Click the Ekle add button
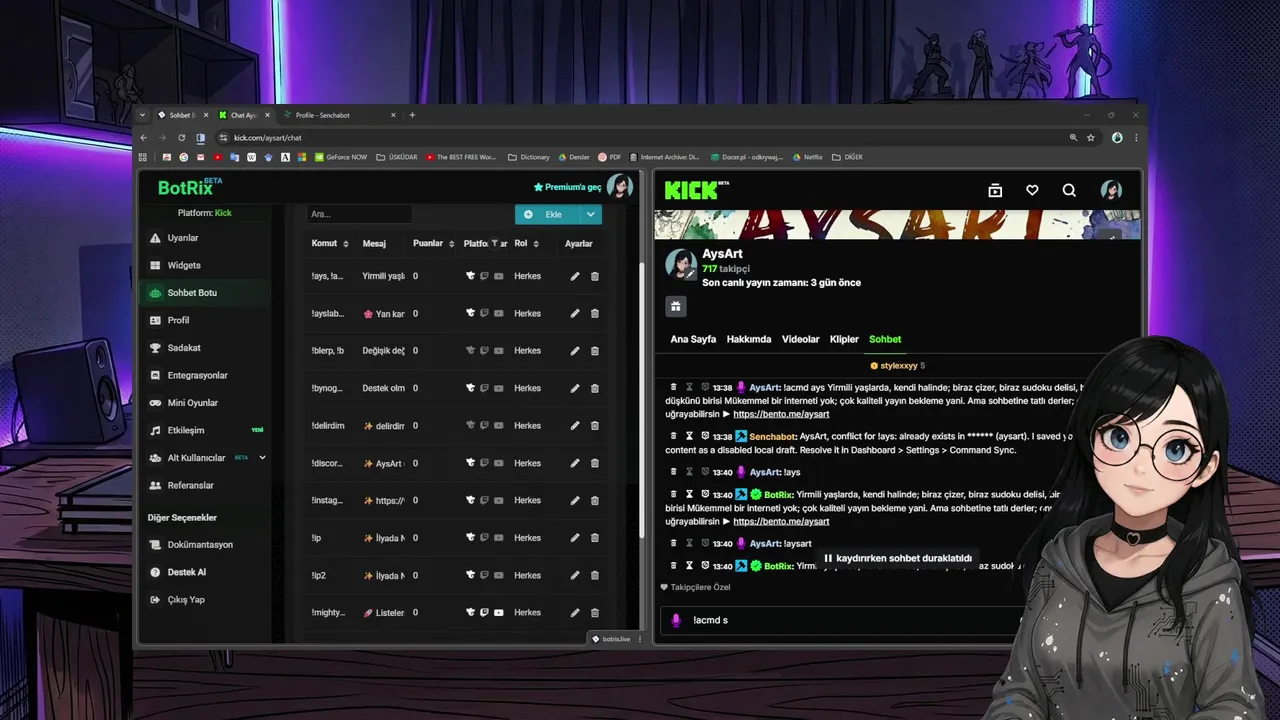This screenshot has width=1280, height=720. click(x=547, y=214)
